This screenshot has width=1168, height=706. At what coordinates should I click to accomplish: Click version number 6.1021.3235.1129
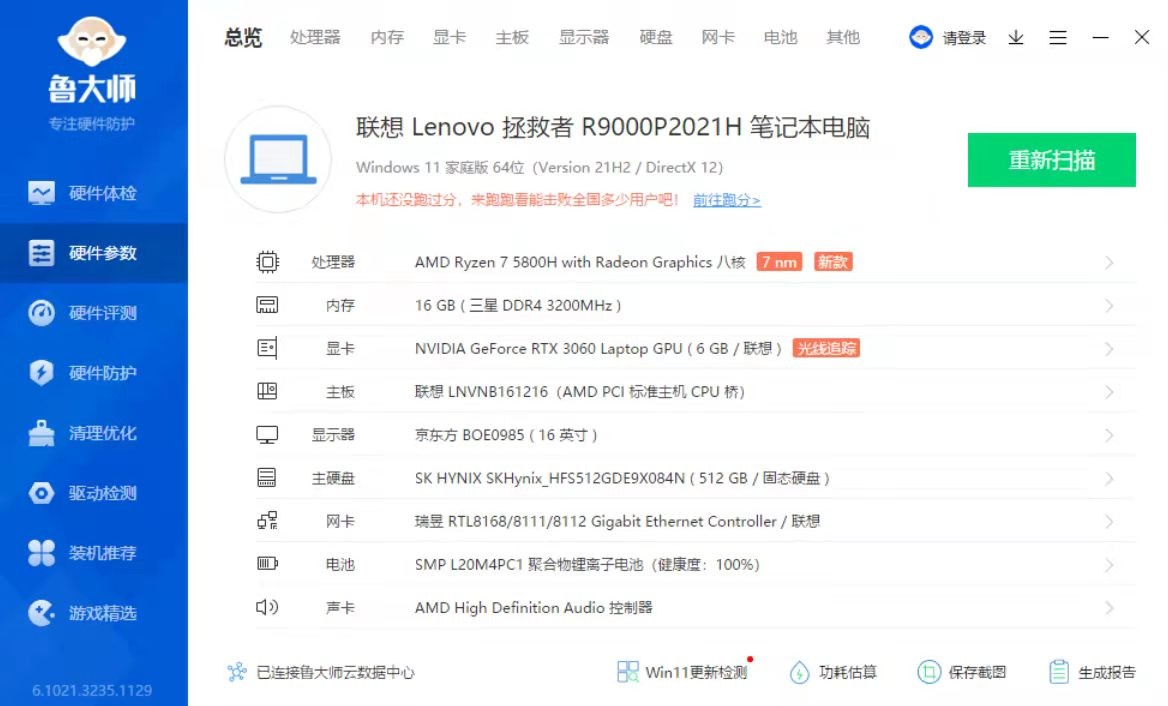[92, 690]
